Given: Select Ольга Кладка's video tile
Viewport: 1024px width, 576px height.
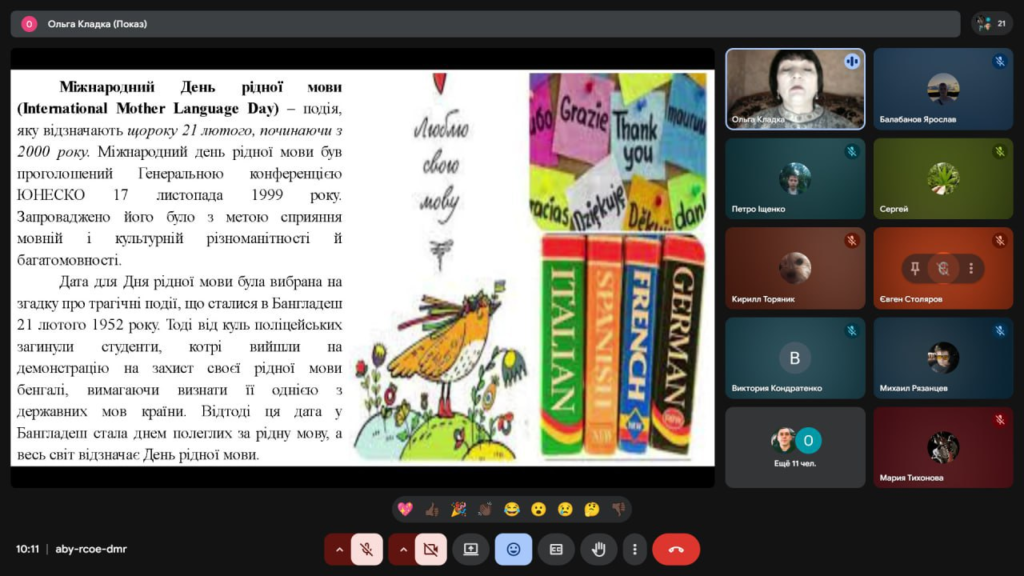Looking at the screenshot, I should pos(795,89).
